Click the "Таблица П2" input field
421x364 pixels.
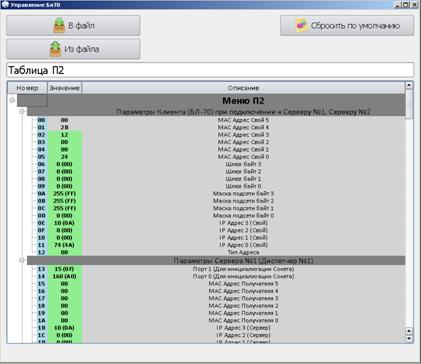click(210, 70)
